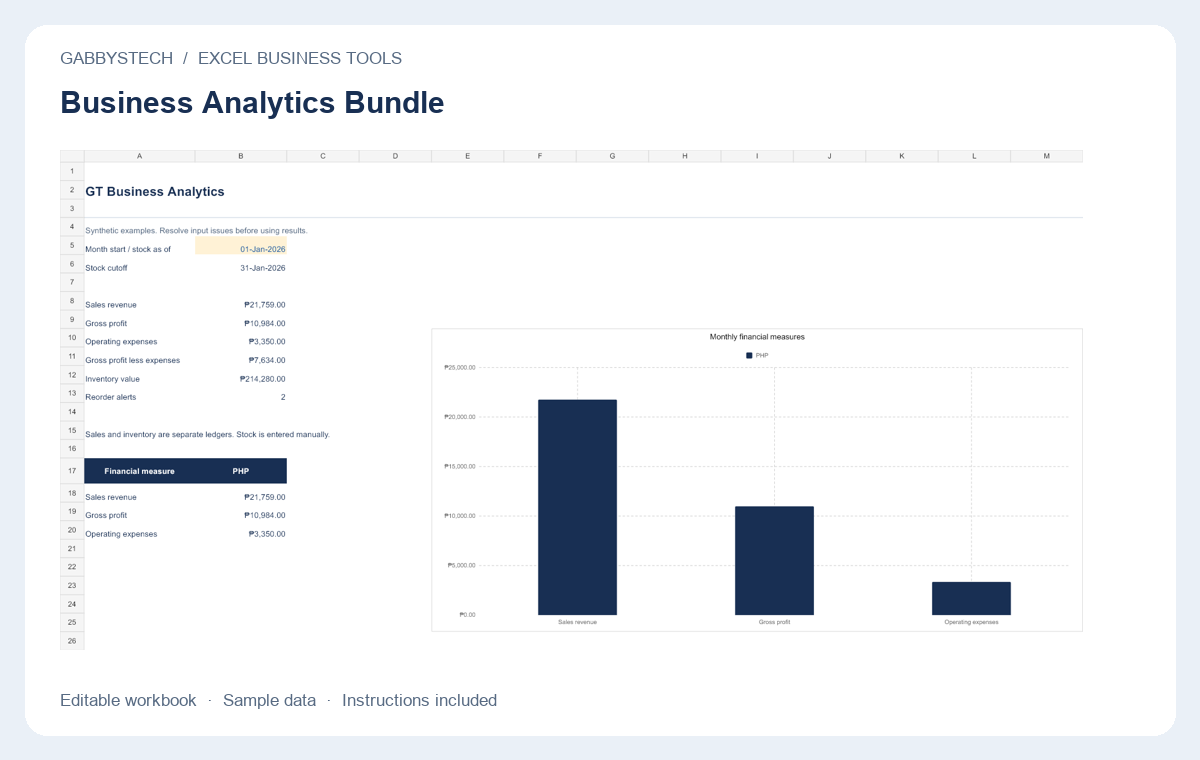Click the 'Month start / stock as of' label
This screenshot has height=760, width=1200.
[x=128, y=249]
